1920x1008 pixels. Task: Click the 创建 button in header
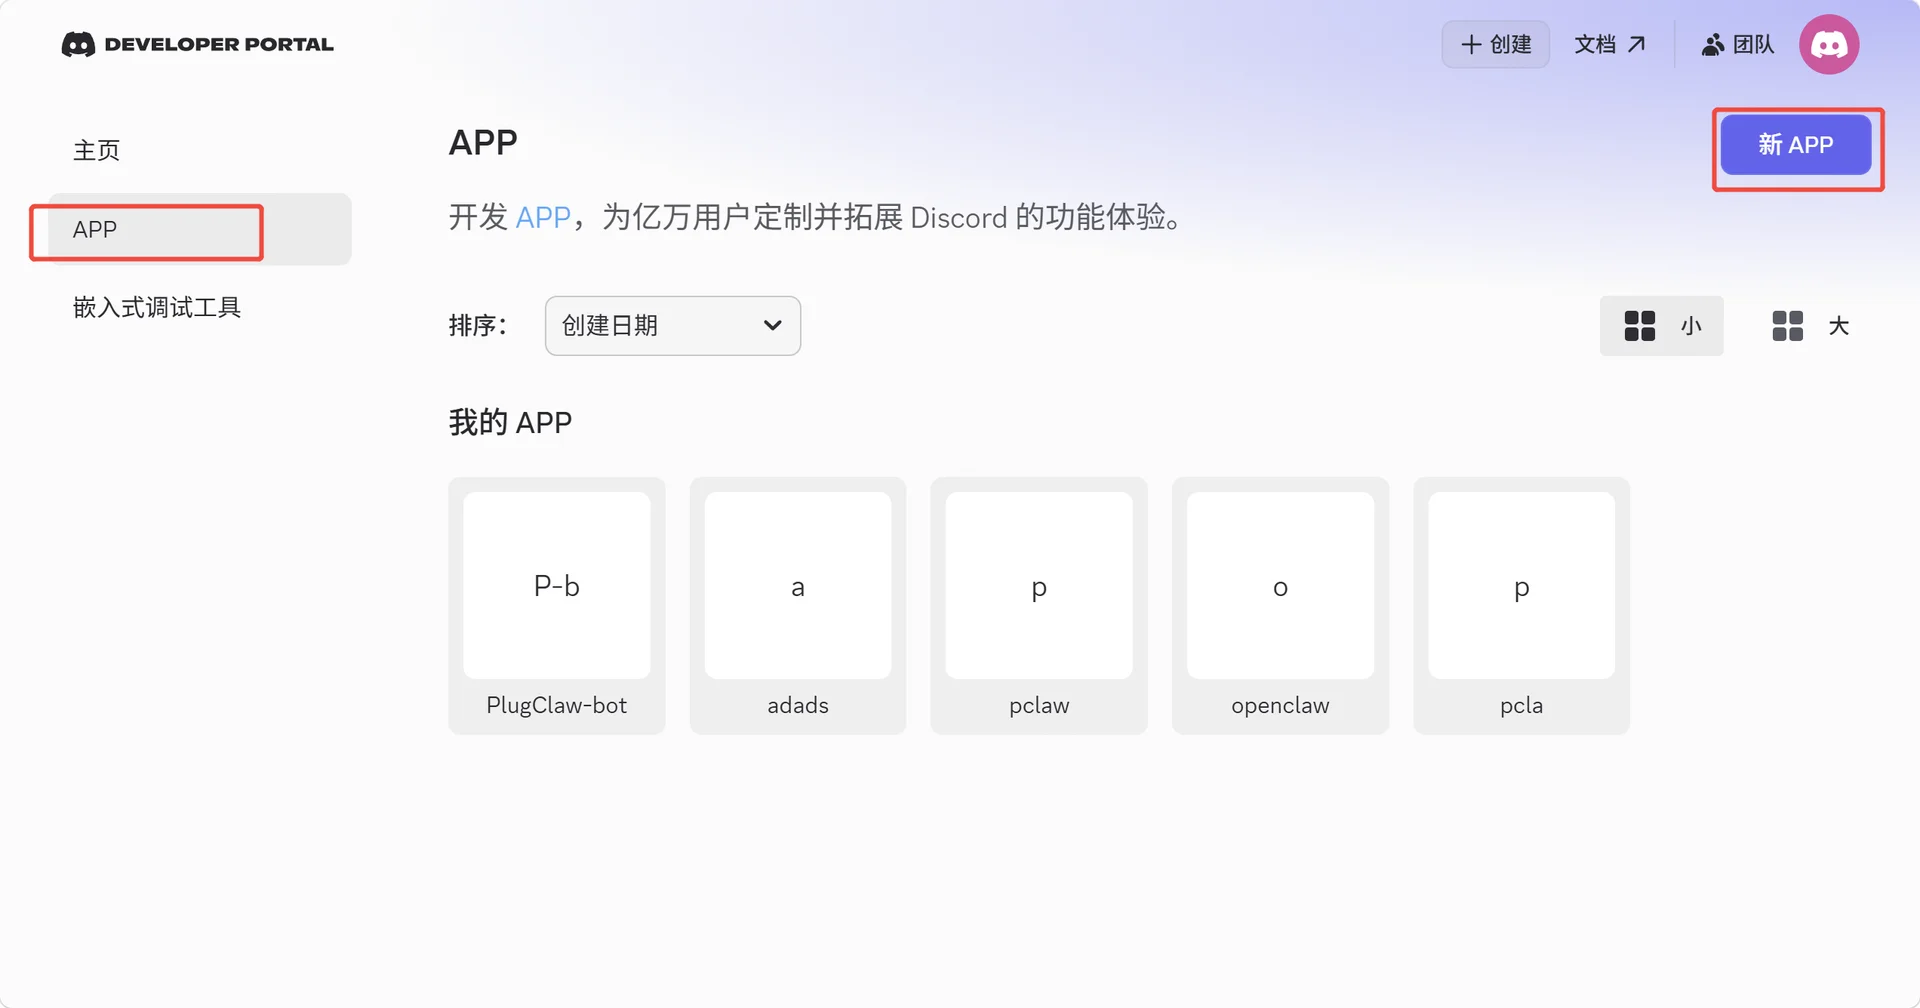tap(1496, 44)
